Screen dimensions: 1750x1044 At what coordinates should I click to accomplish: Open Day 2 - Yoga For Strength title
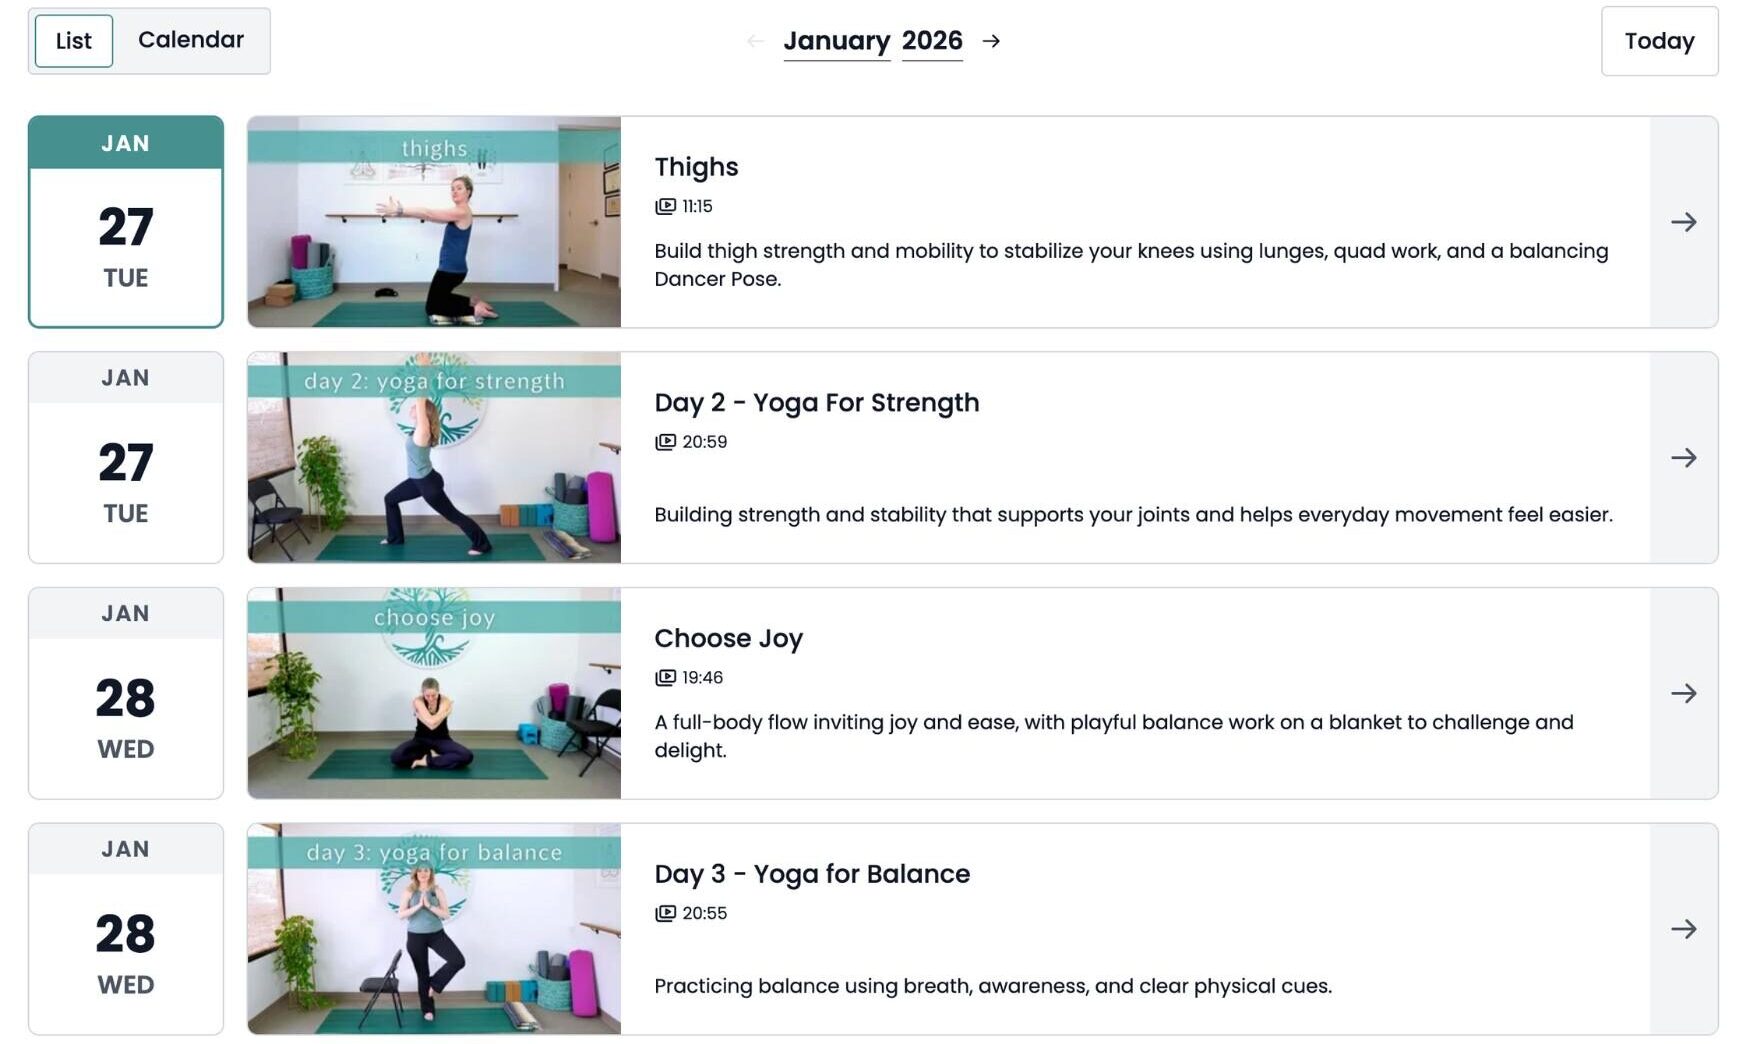[x=816, y=403]
